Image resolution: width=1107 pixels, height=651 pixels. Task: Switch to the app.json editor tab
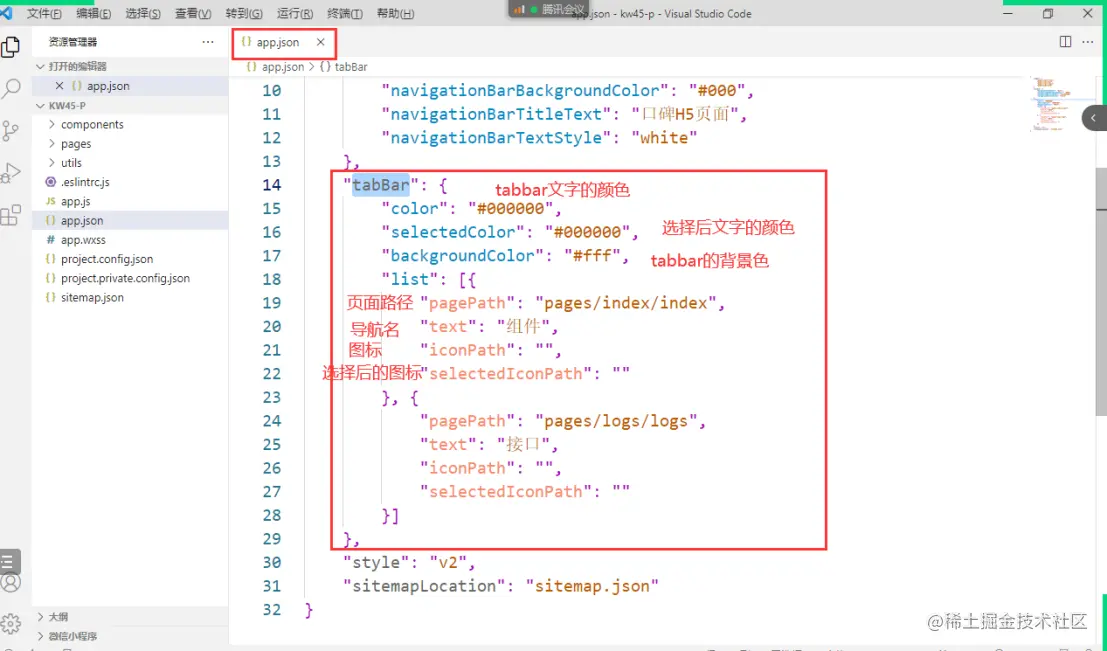point(282,42)
